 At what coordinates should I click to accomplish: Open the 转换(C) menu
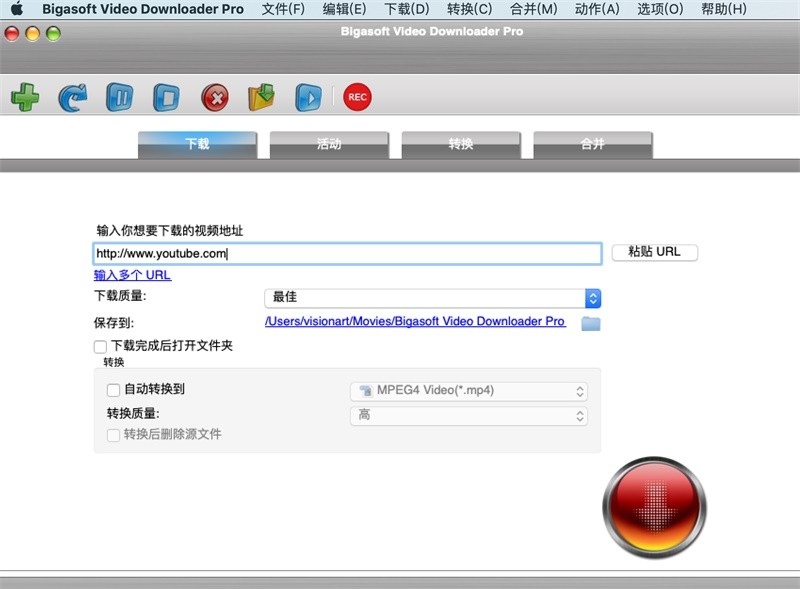click(x=469, y=9)
